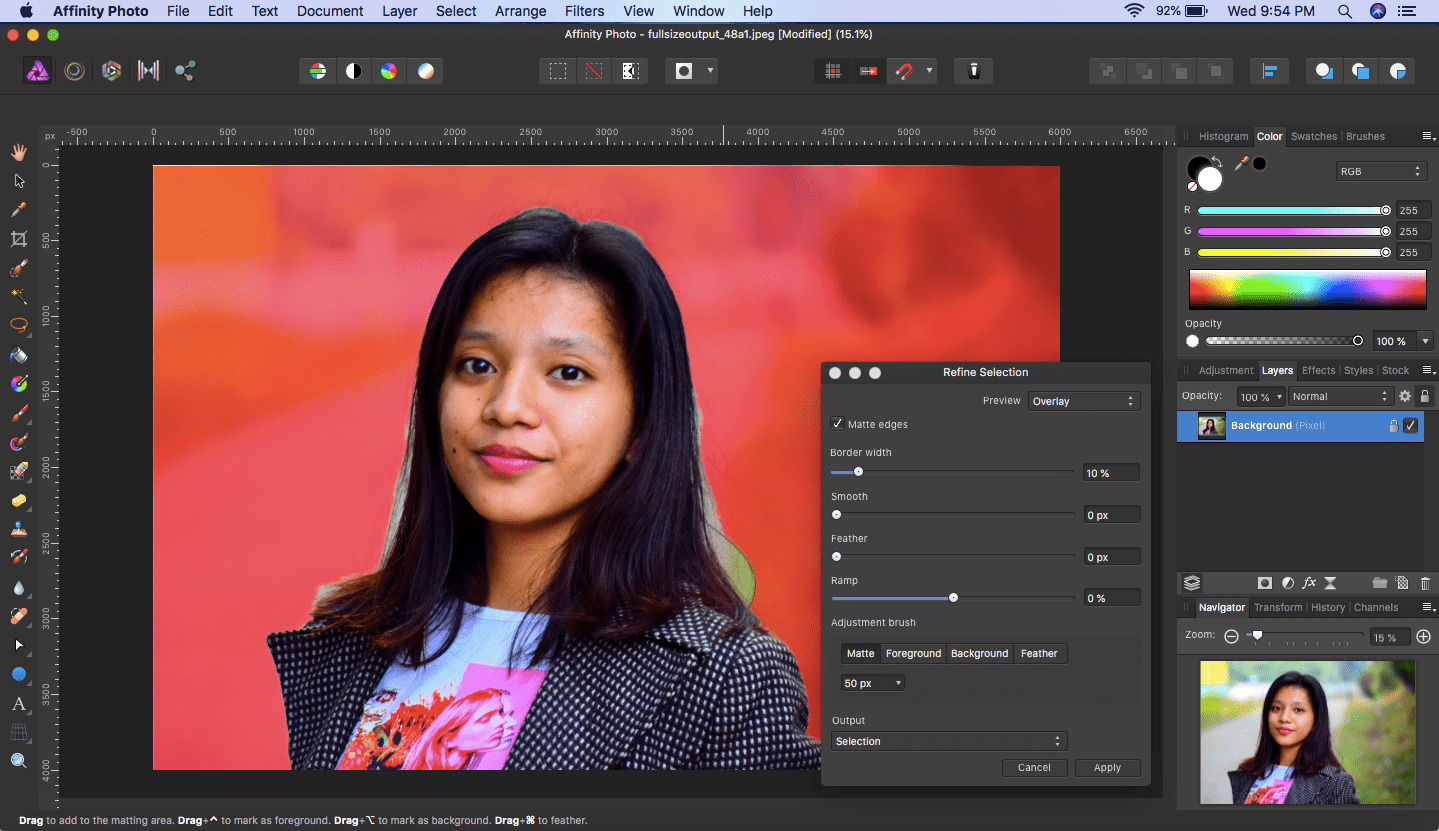Open the Normal blend mode dropdown
The image size is (1439, 831).
(x=1339, y=396)
